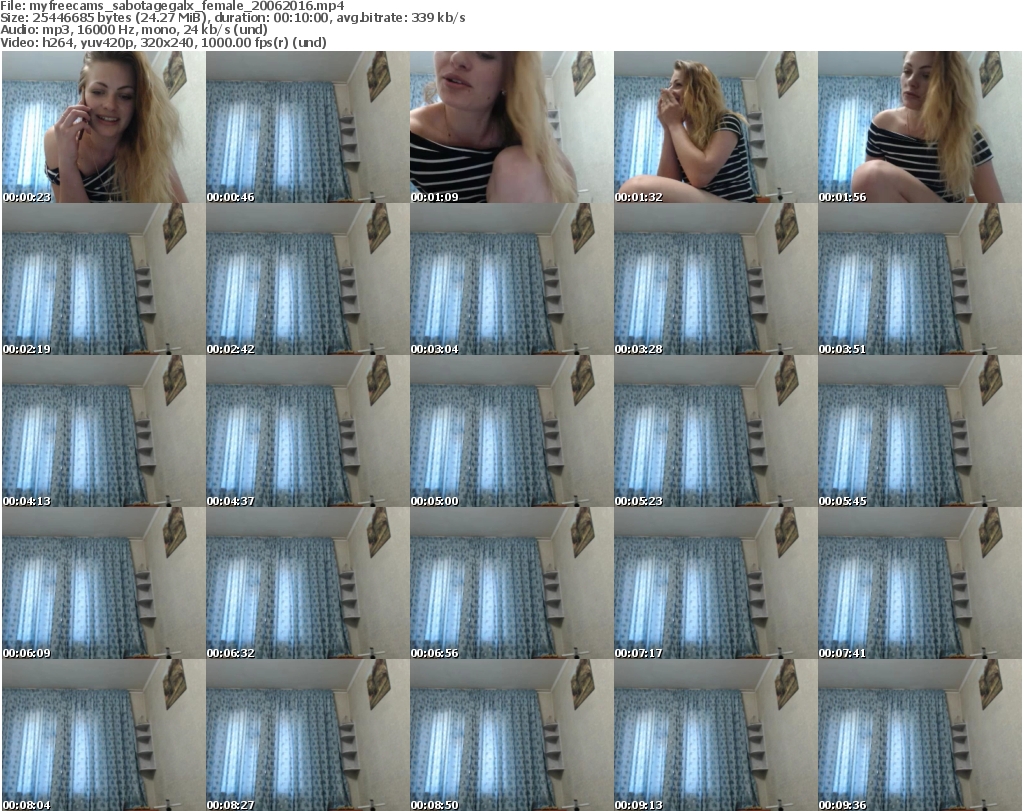1024x811 pixels.
Task: Click the frame timestamped 00:01:32
Action: tap(715, 127)
